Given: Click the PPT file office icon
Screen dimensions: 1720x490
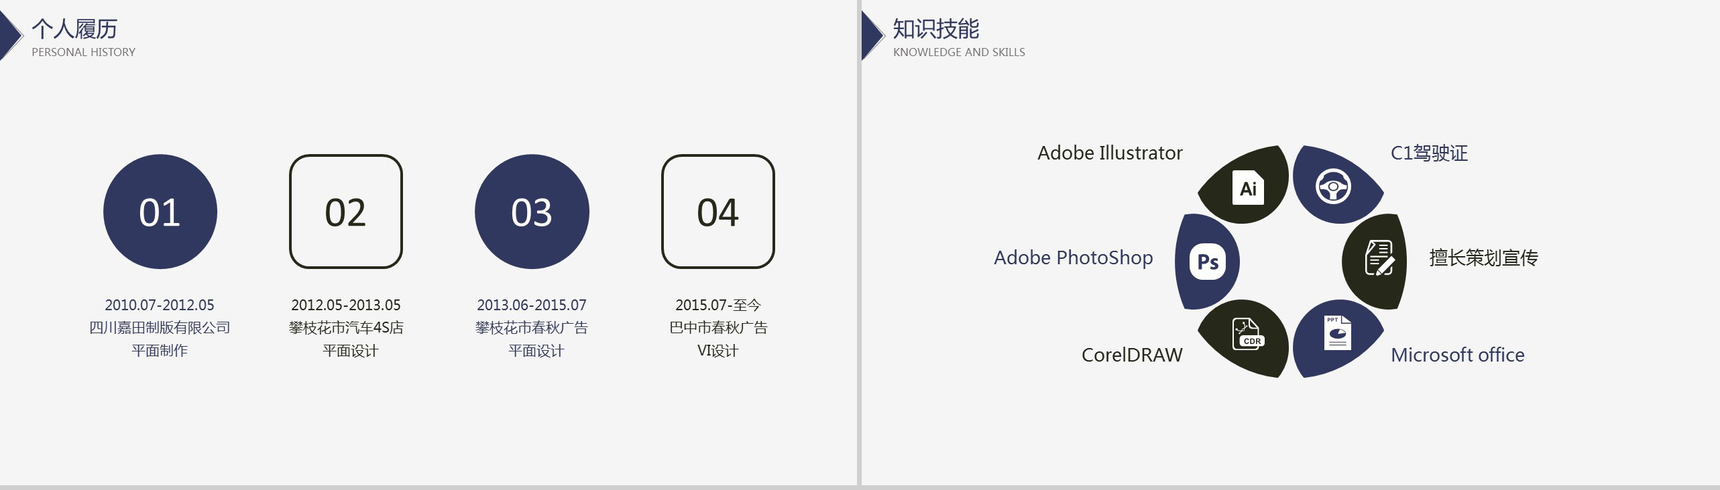Looking at the screenshot, I should coord(1336,333).
